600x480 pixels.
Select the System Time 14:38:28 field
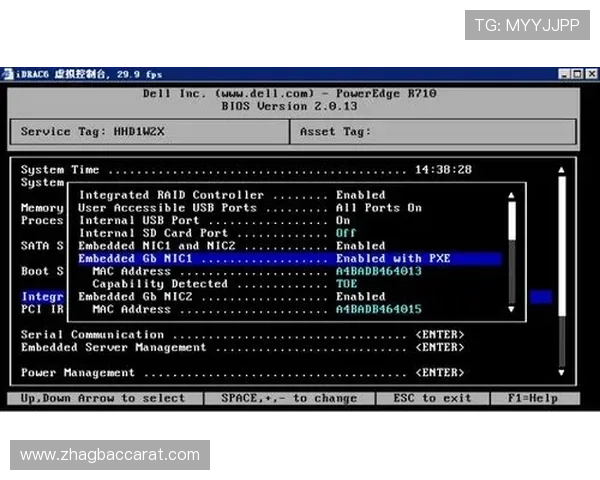443,170
